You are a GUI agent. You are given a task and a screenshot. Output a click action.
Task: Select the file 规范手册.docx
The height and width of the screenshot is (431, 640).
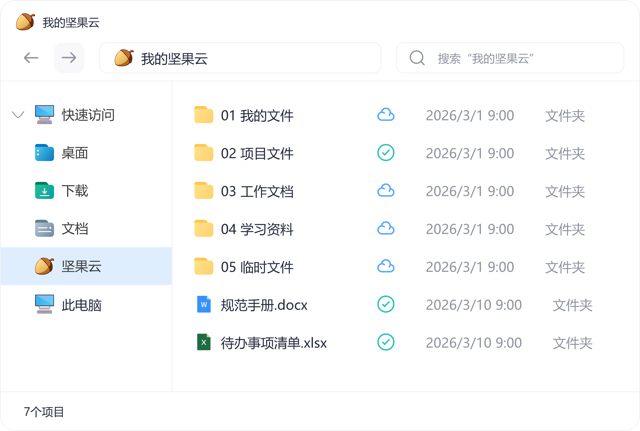pos(264,305)
